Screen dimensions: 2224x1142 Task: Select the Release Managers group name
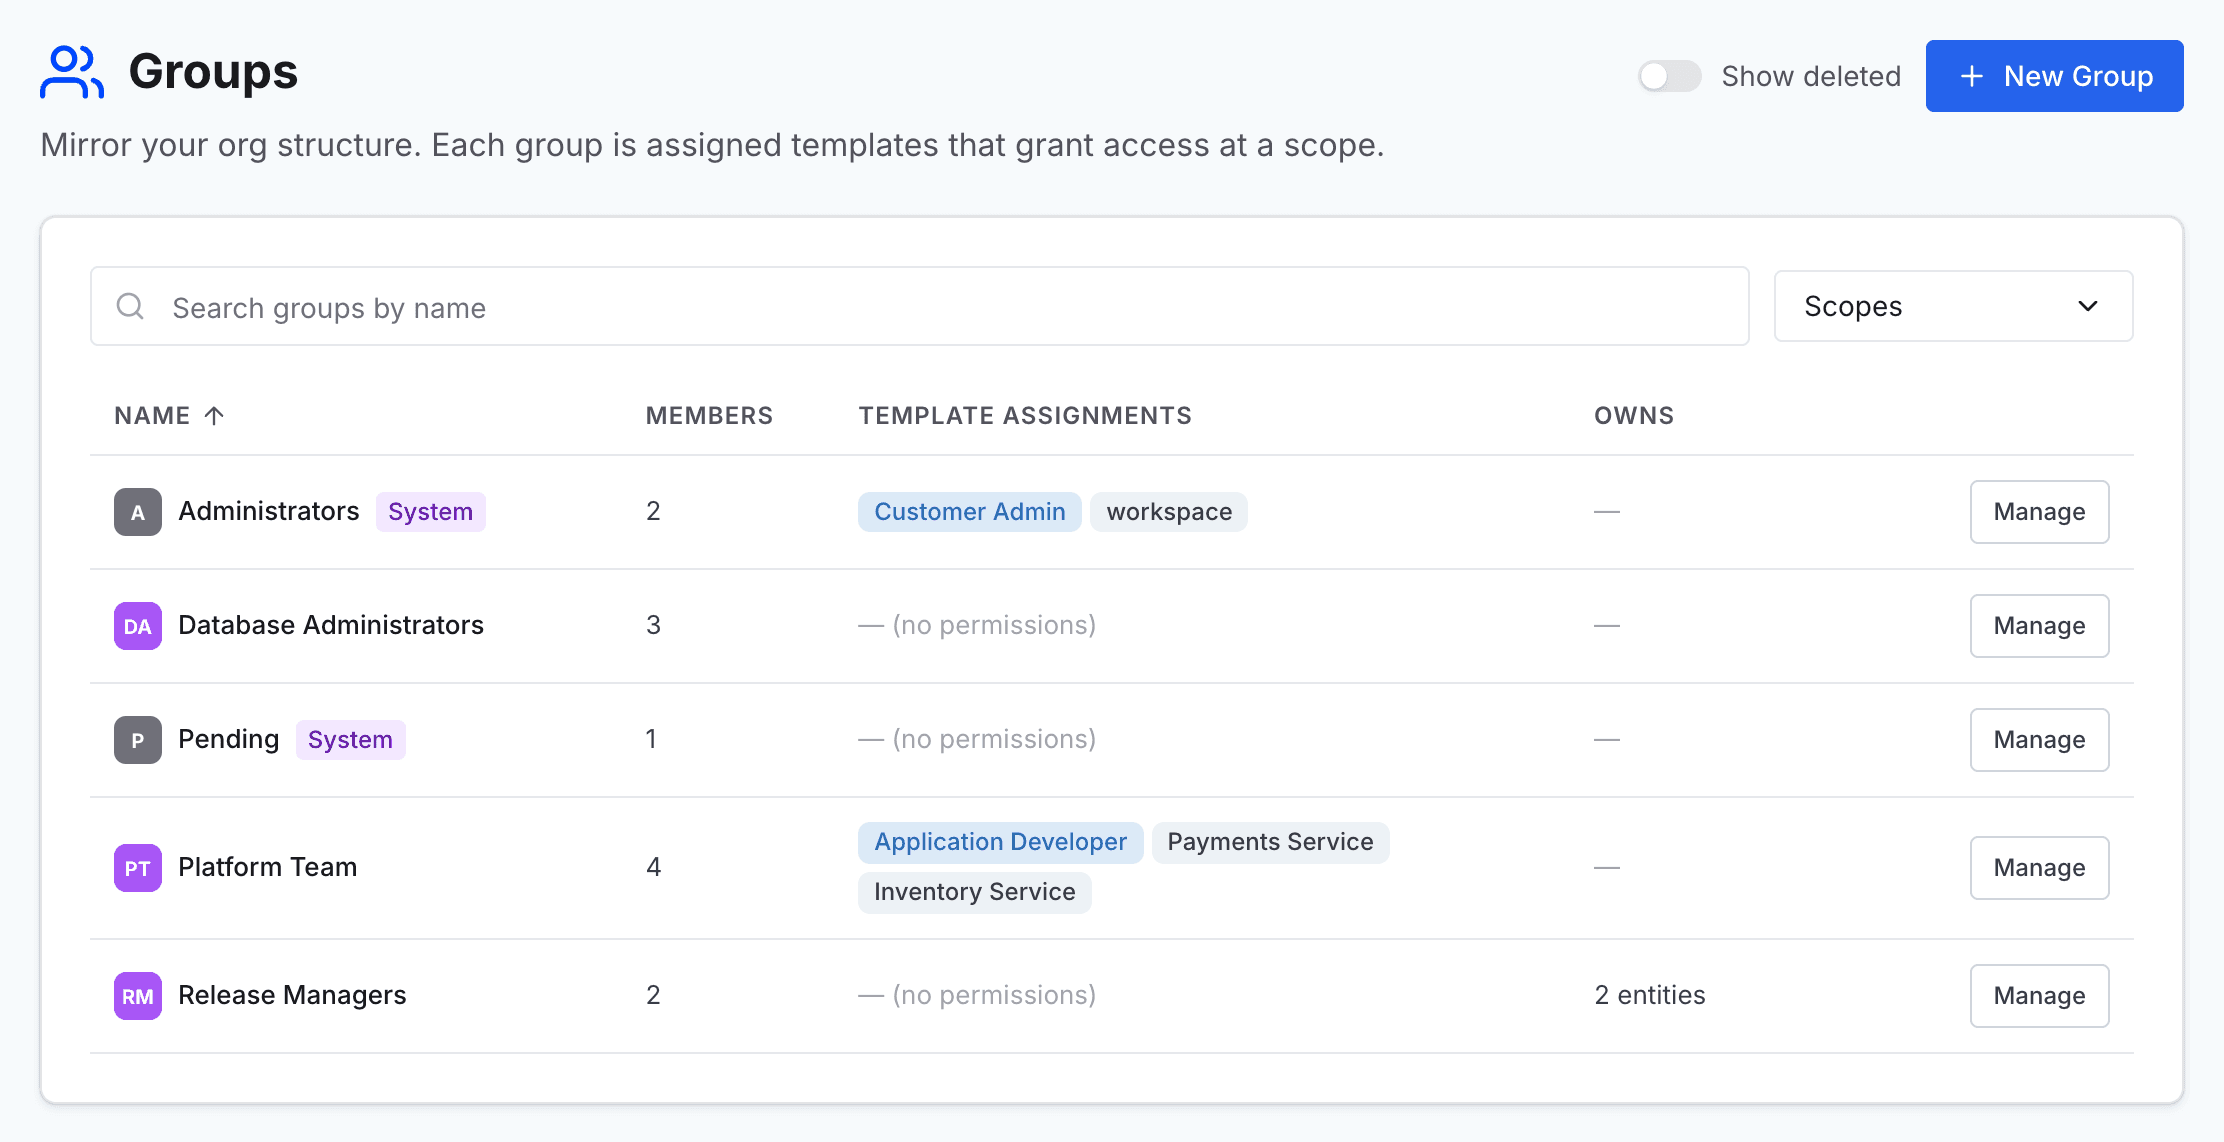click(x=292, y=996)
